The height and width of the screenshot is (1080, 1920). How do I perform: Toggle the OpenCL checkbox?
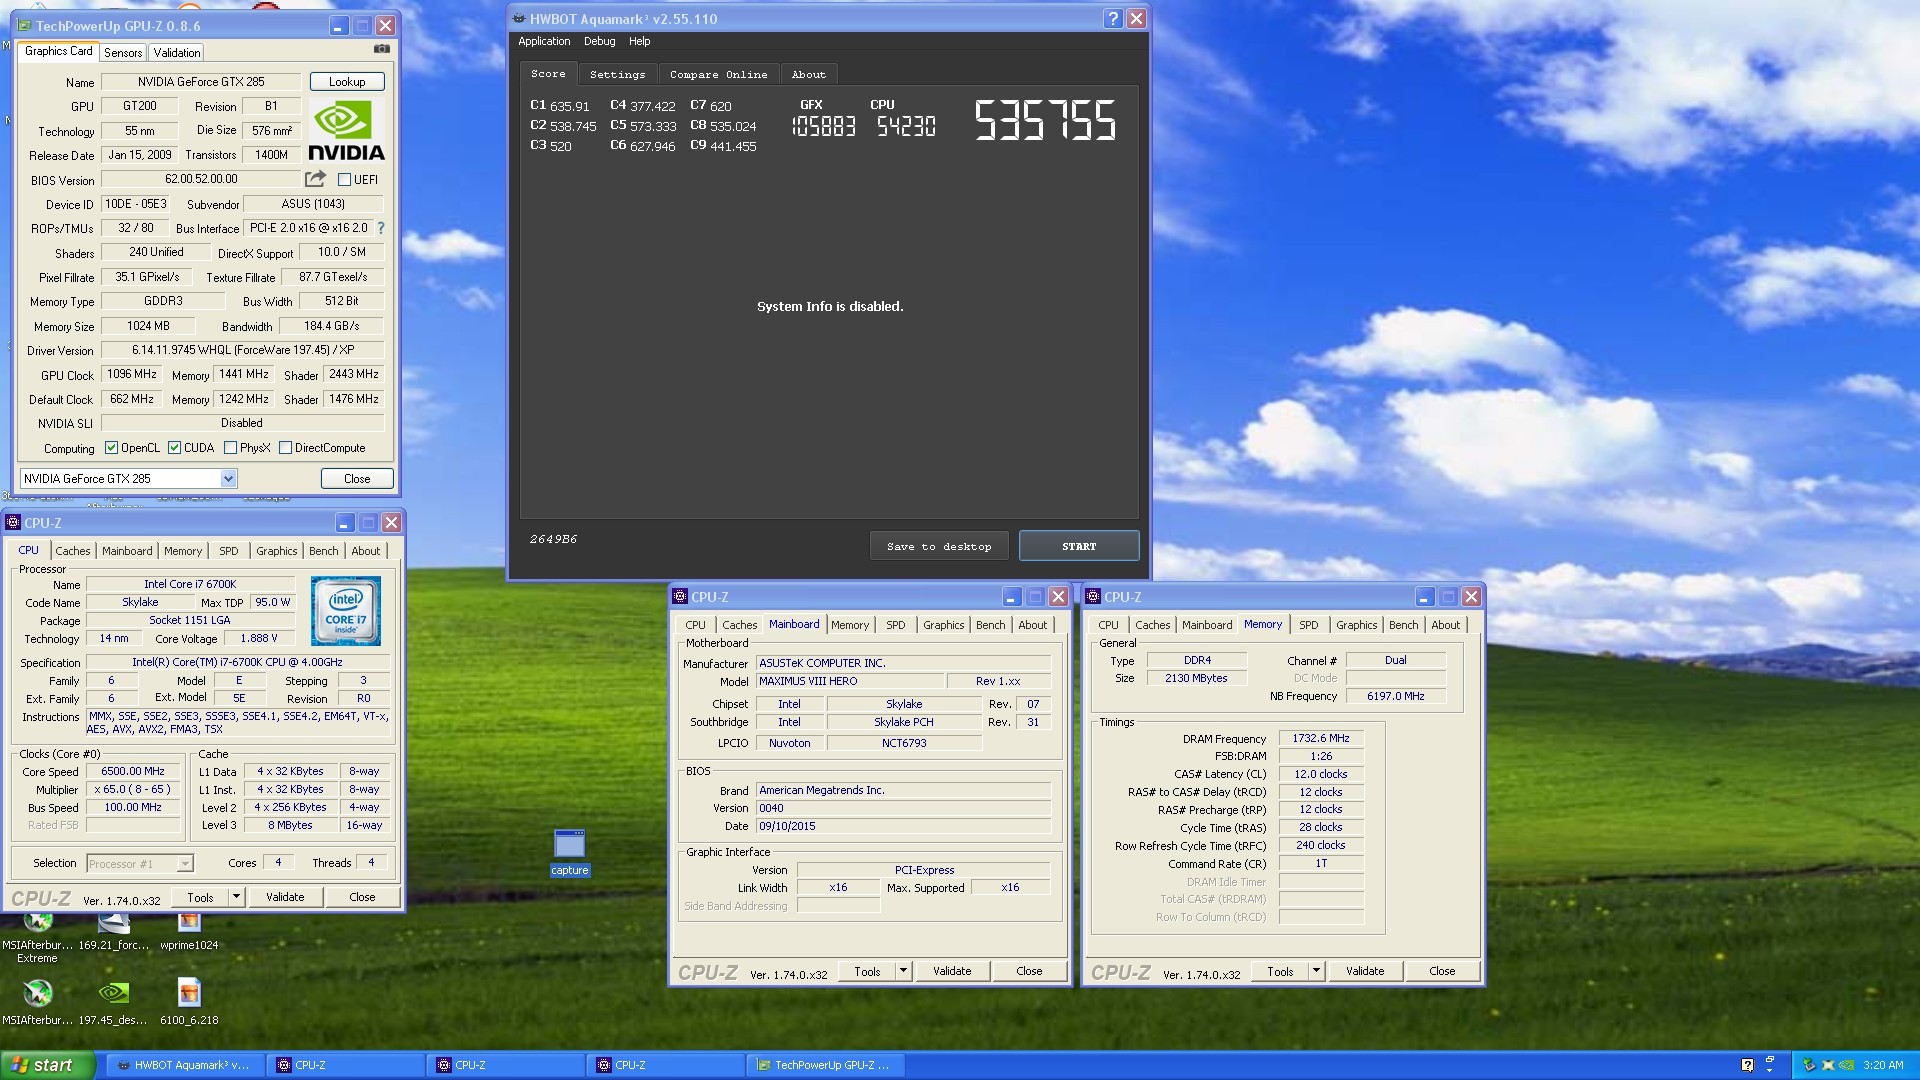point(111,448)
